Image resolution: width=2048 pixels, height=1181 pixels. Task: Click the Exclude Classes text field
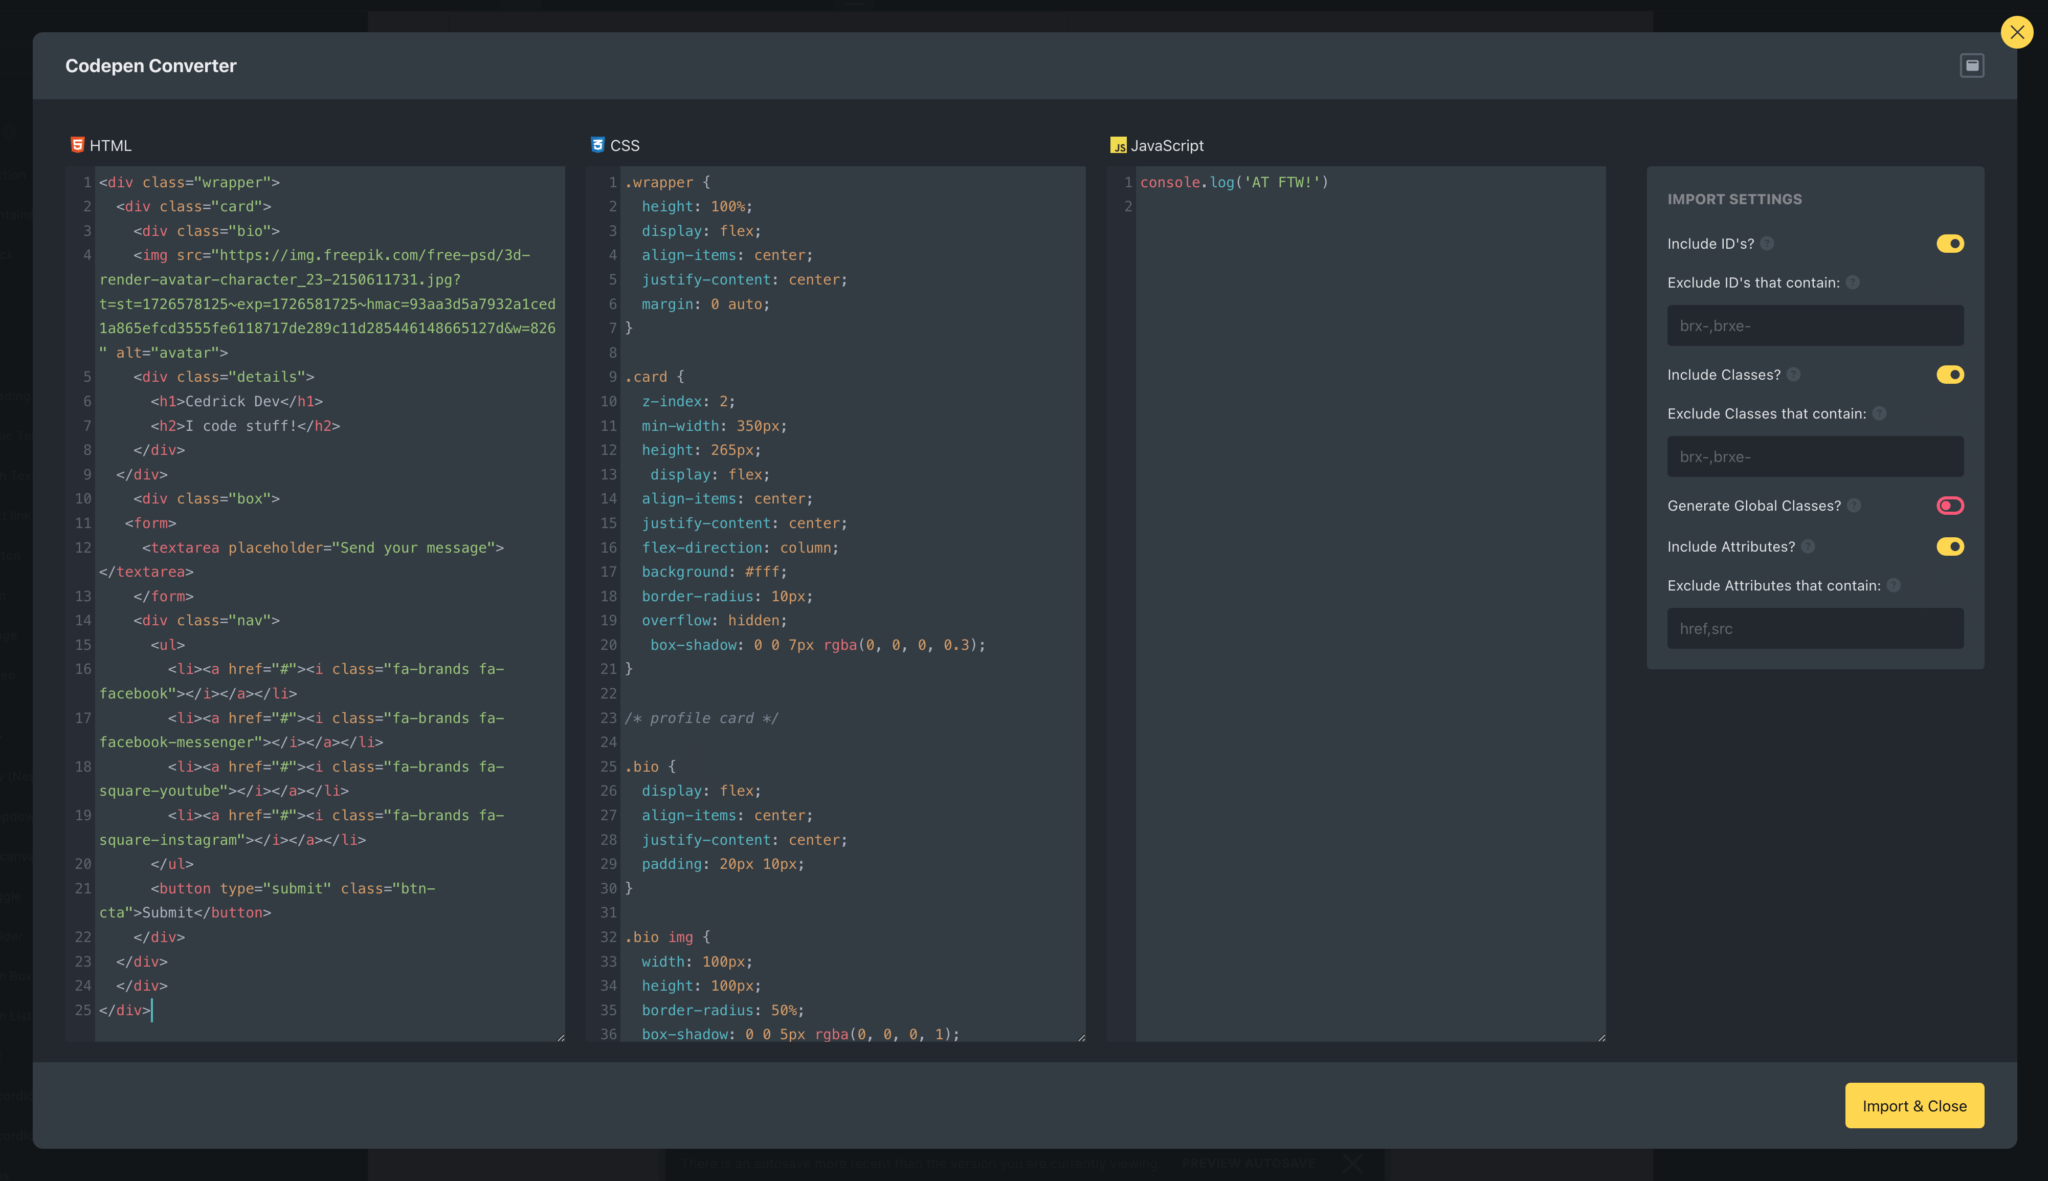pyautogui.click(x=1815, y=457)
